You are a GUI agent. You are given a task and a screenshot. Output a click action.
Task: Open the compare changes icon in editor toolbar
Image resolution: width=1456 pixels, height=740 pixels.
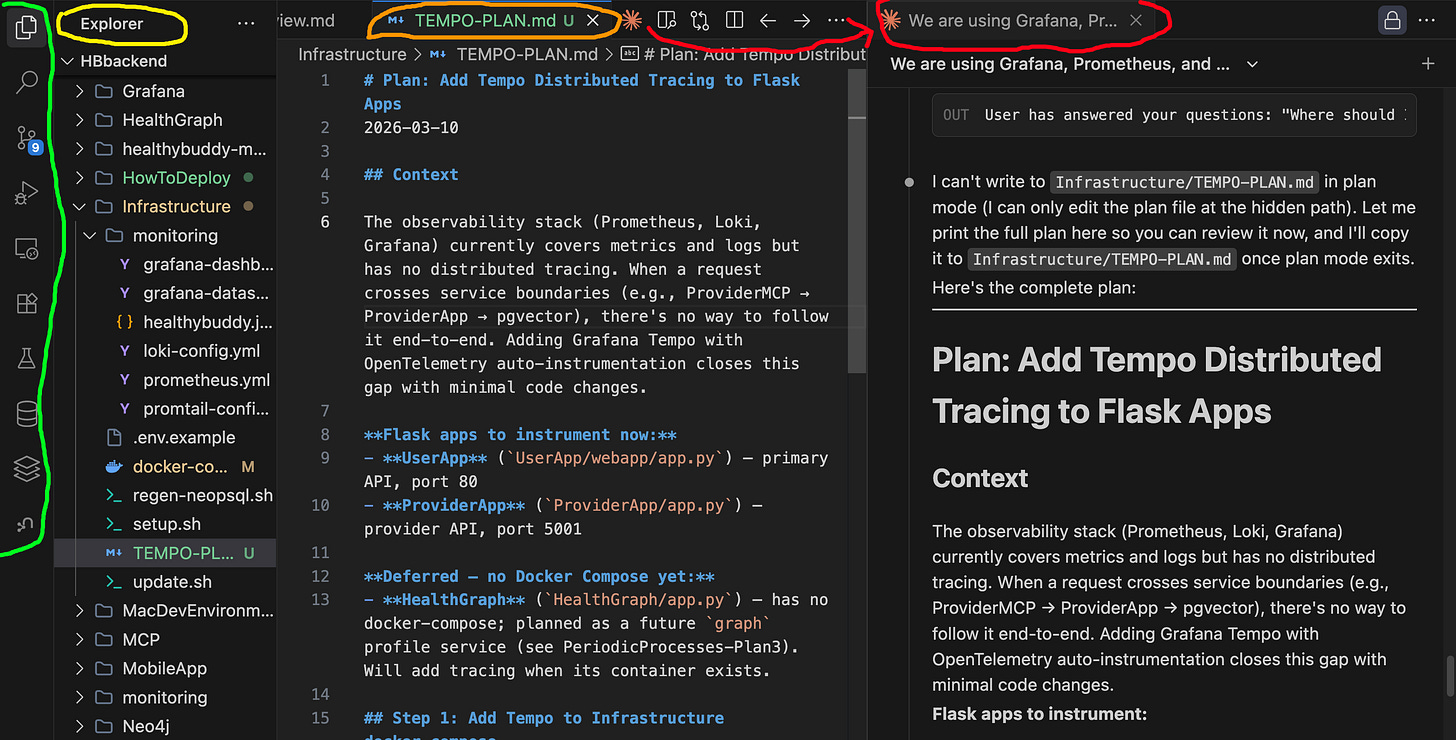click(700, 20)
